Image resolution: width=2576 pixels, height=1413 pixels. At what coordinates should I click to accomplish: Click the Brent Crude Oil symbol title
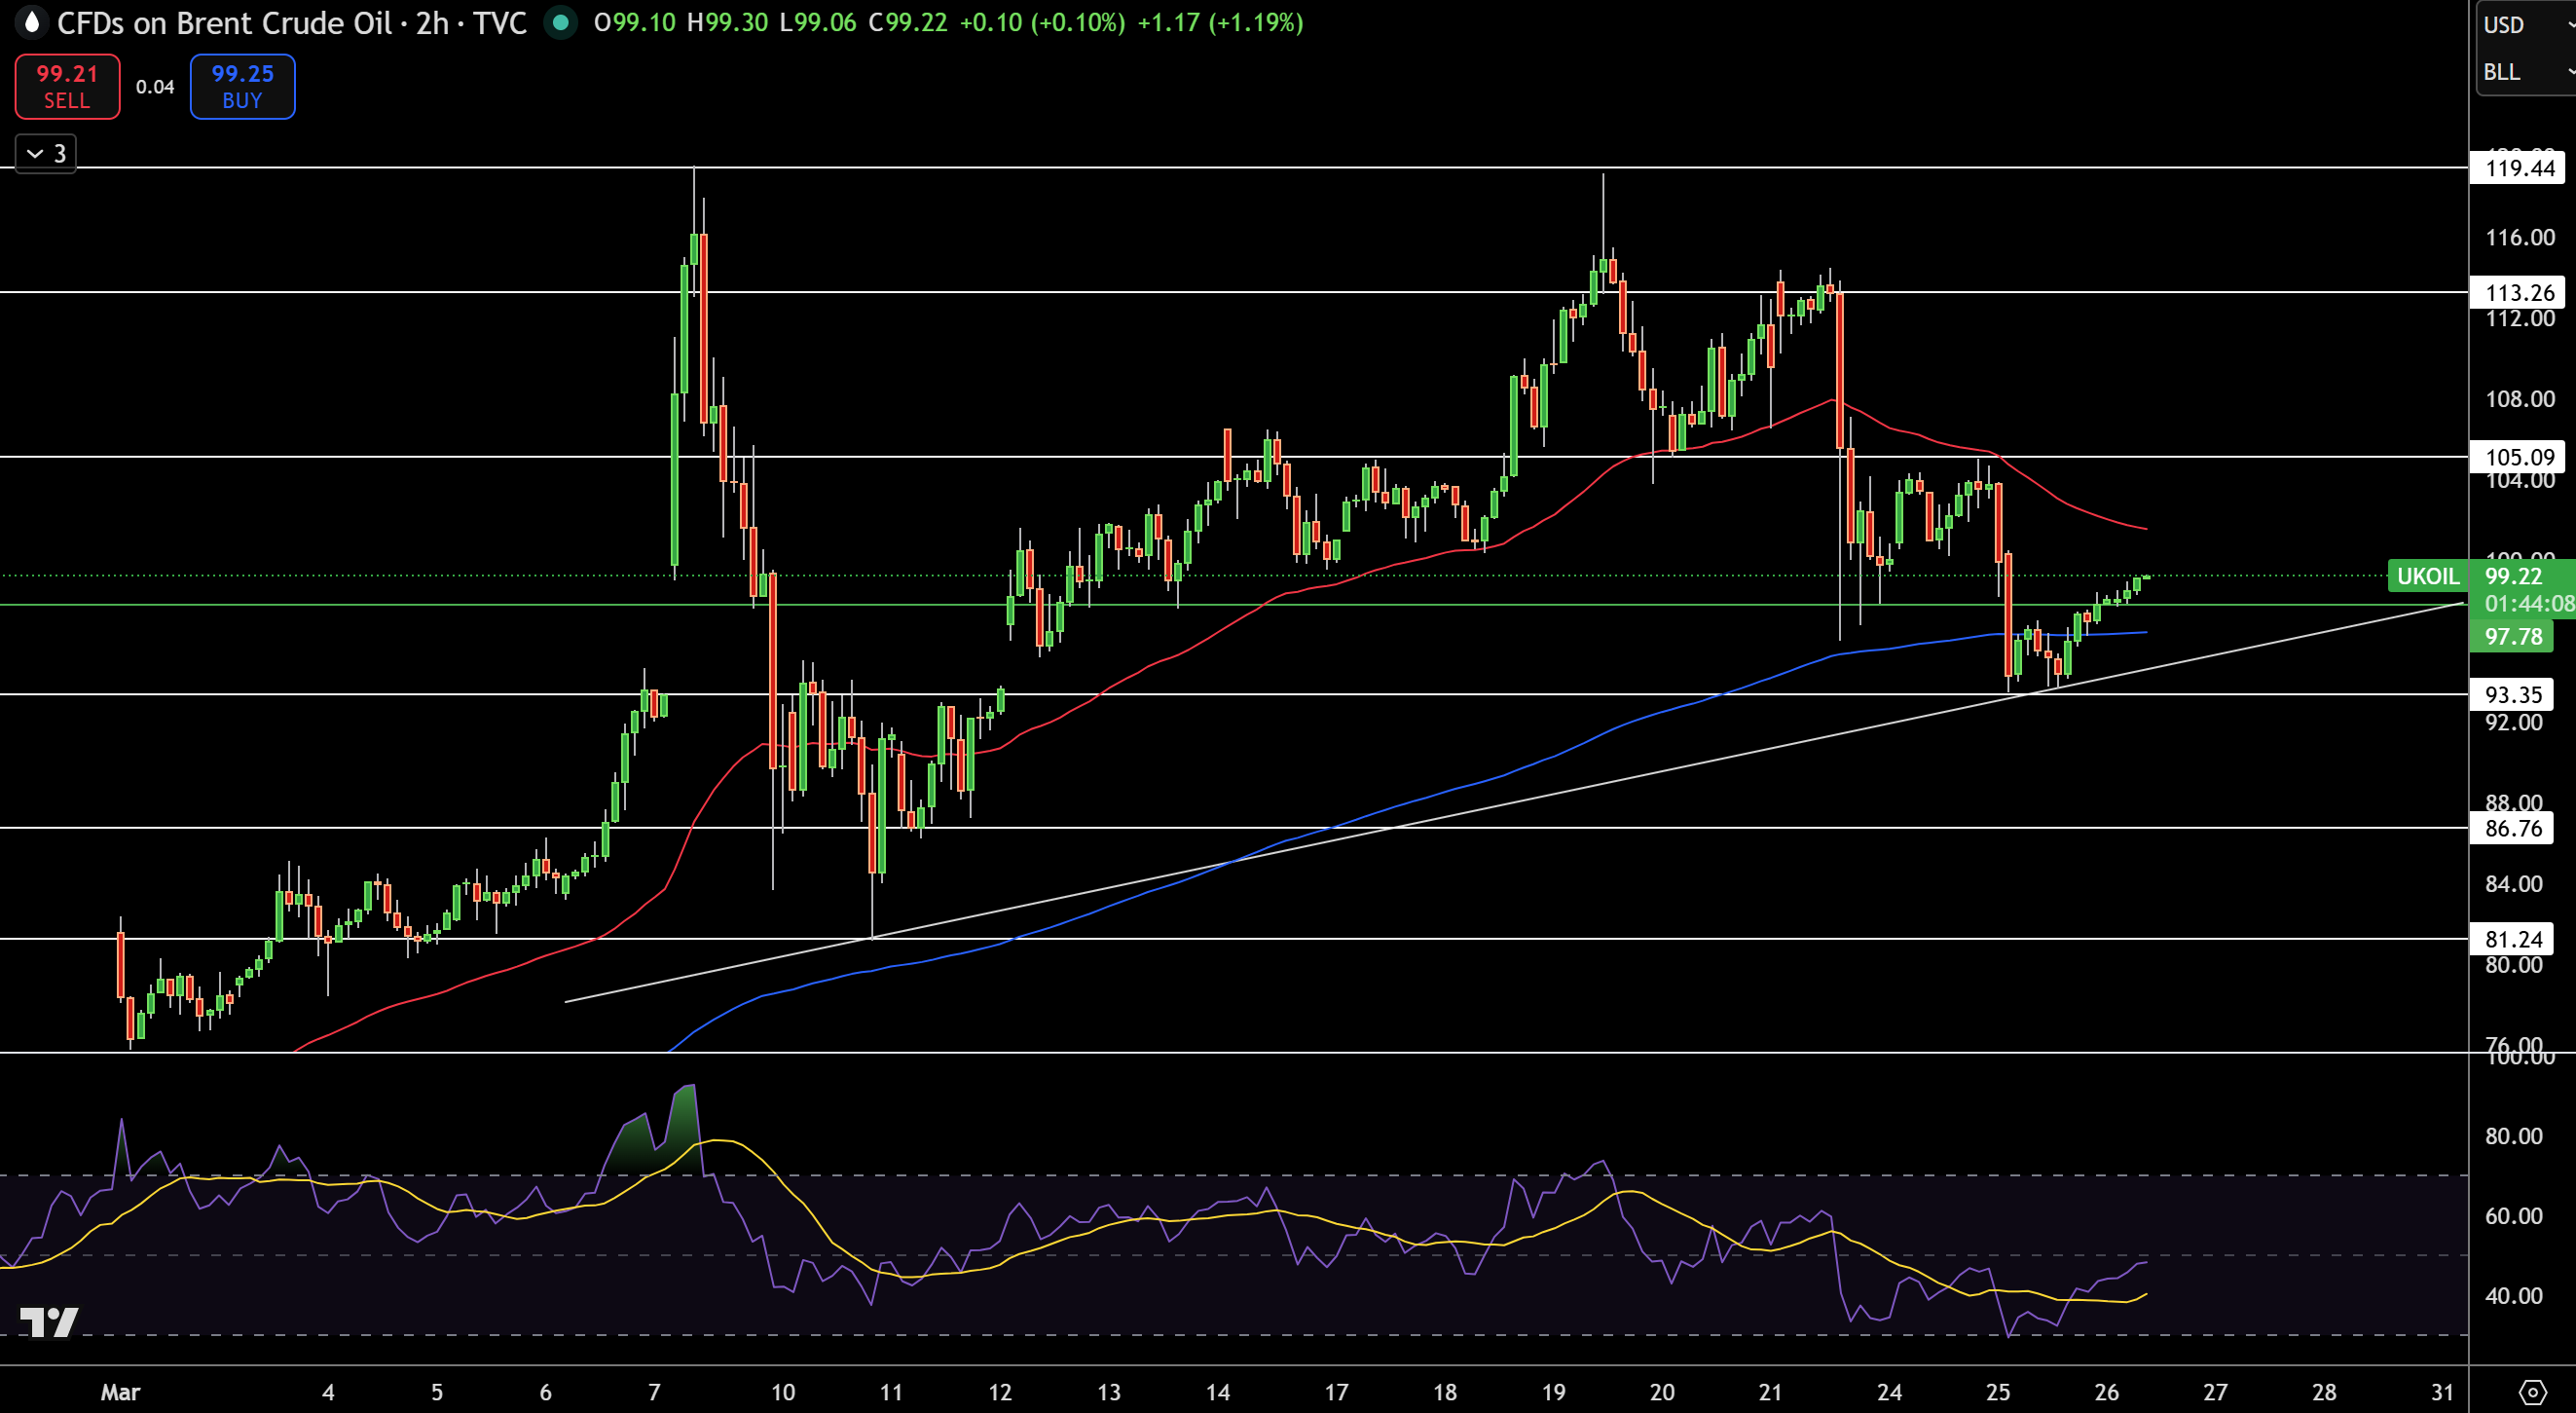[224, 22]
